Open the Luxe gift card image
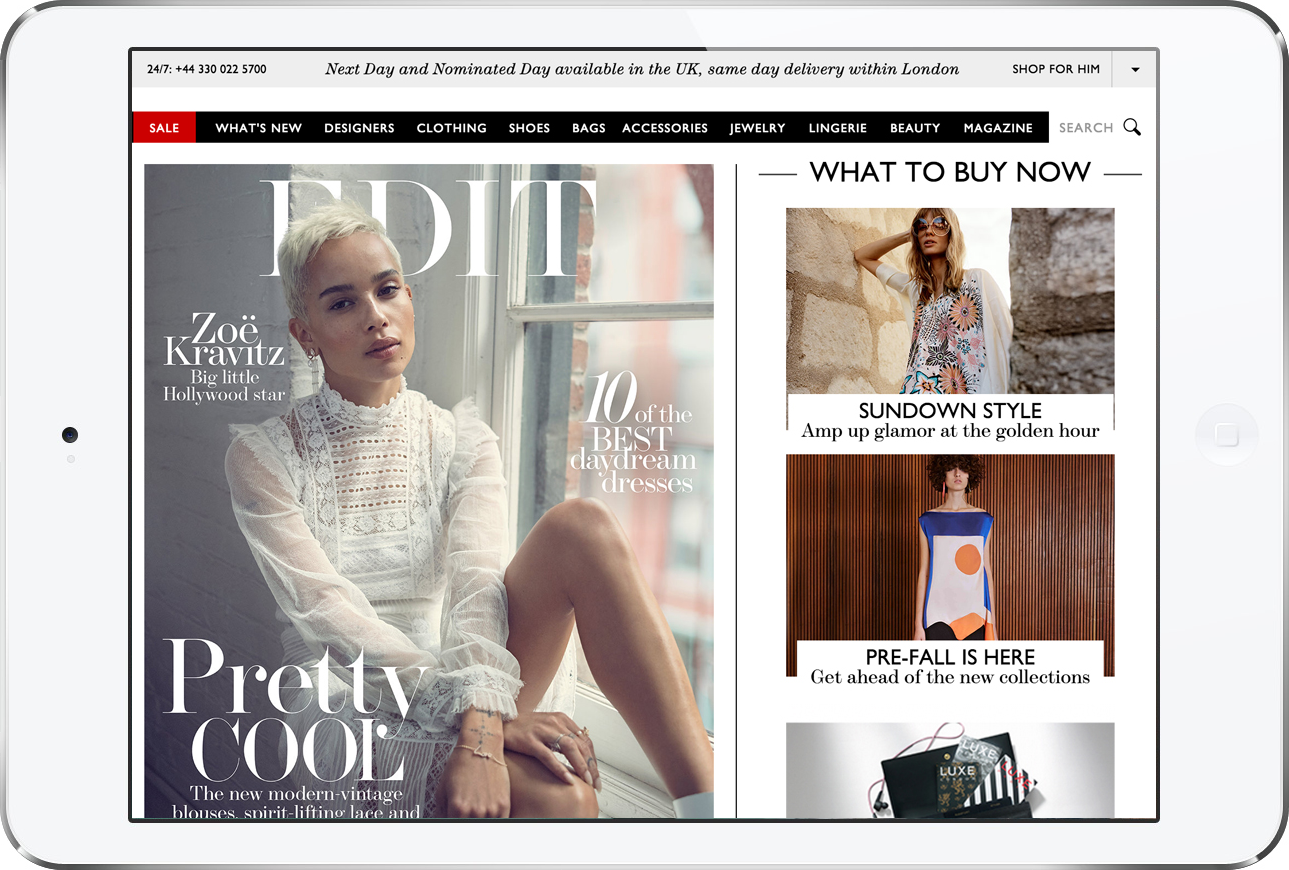This screenshot has height=870, width=1289. (x=950, y=770)
